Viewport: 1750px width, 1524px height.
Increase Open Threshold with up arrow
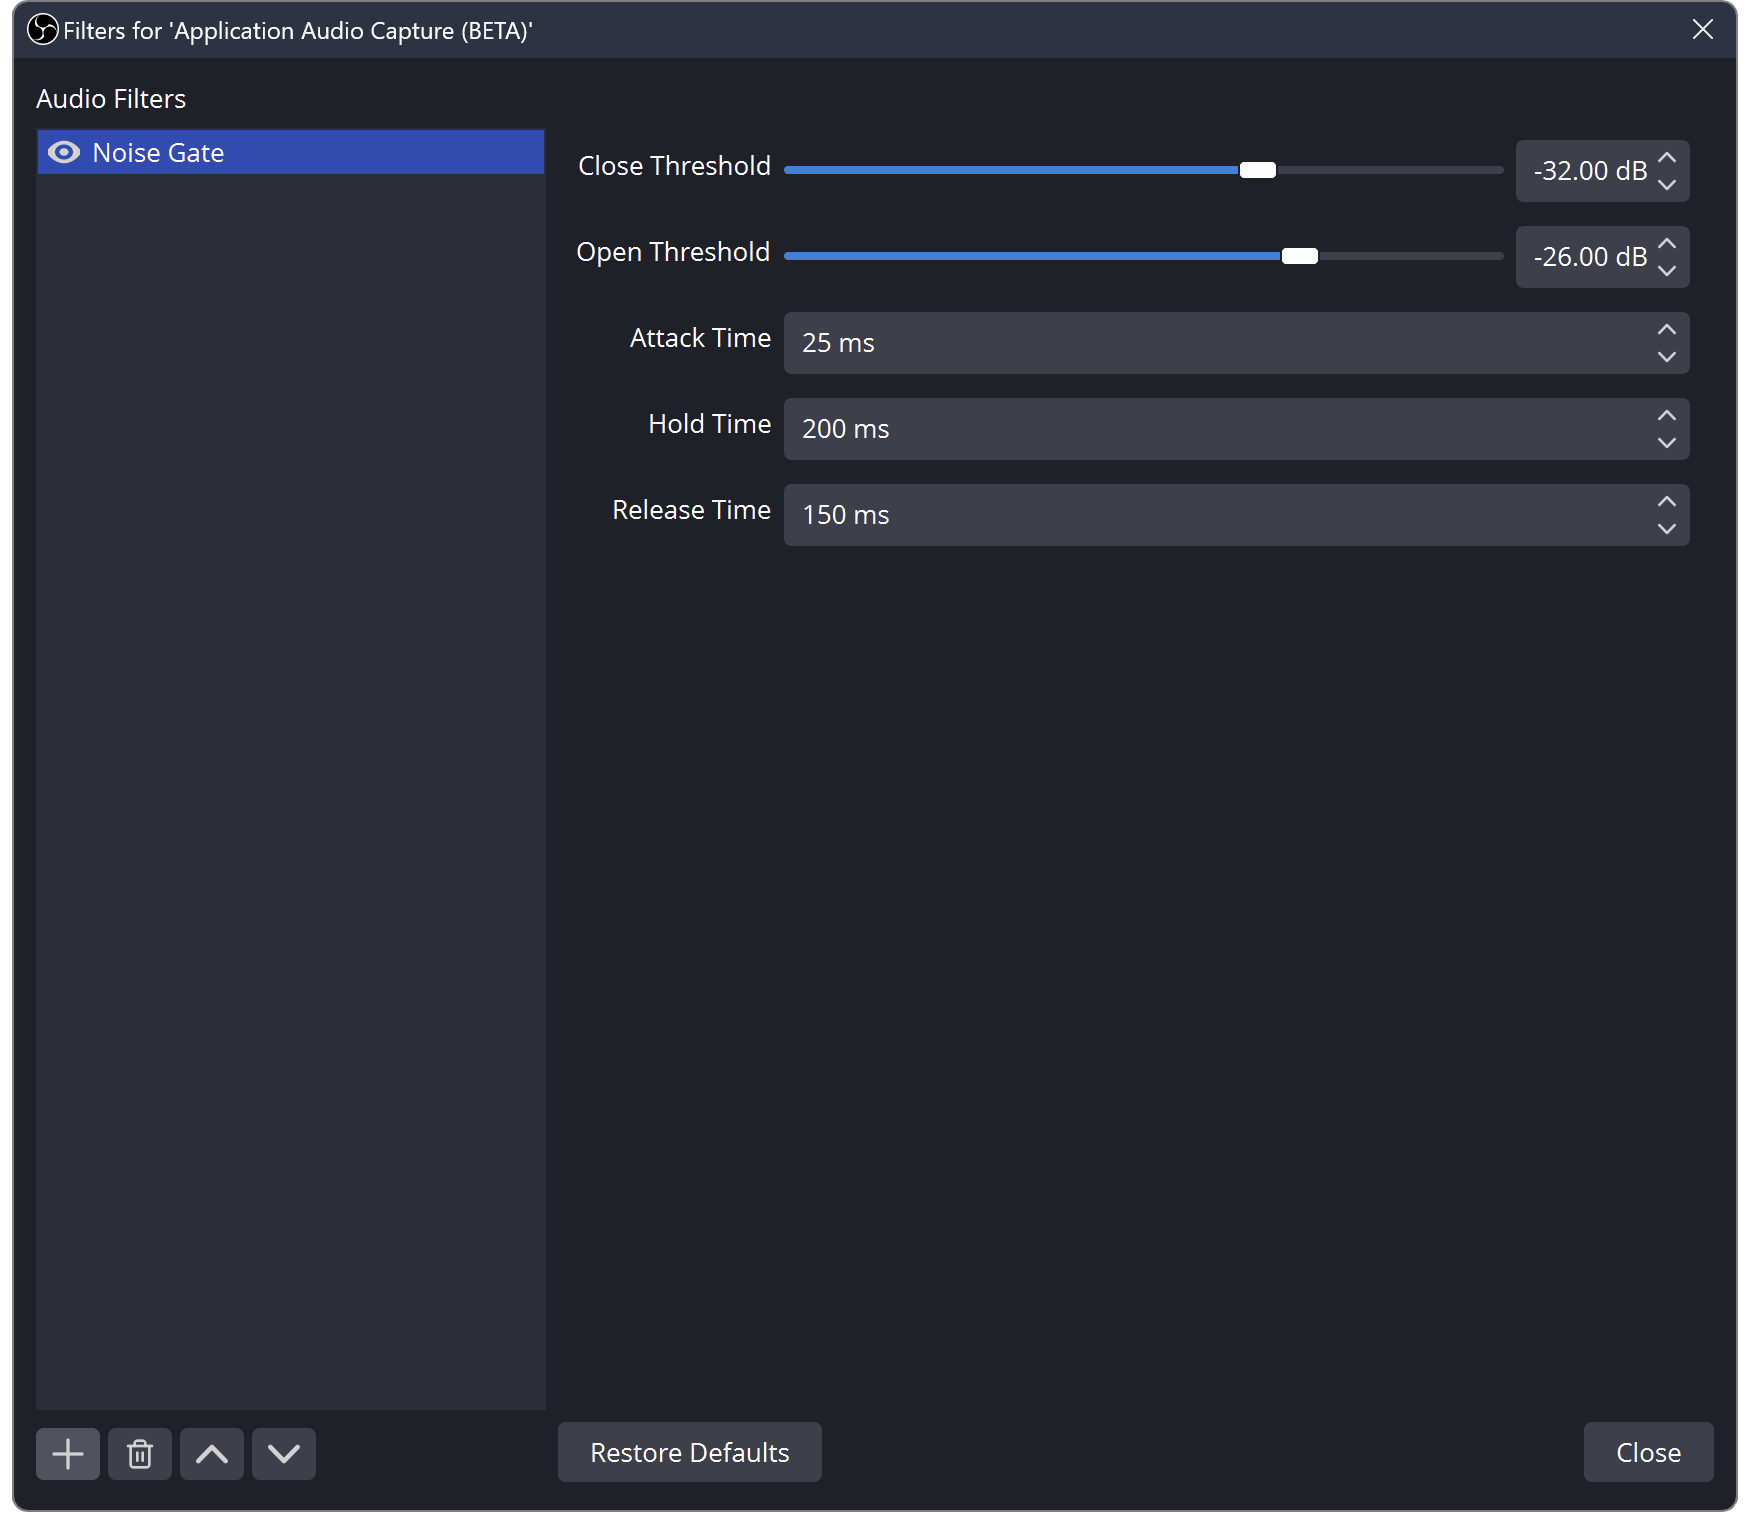coord(1666,244)
